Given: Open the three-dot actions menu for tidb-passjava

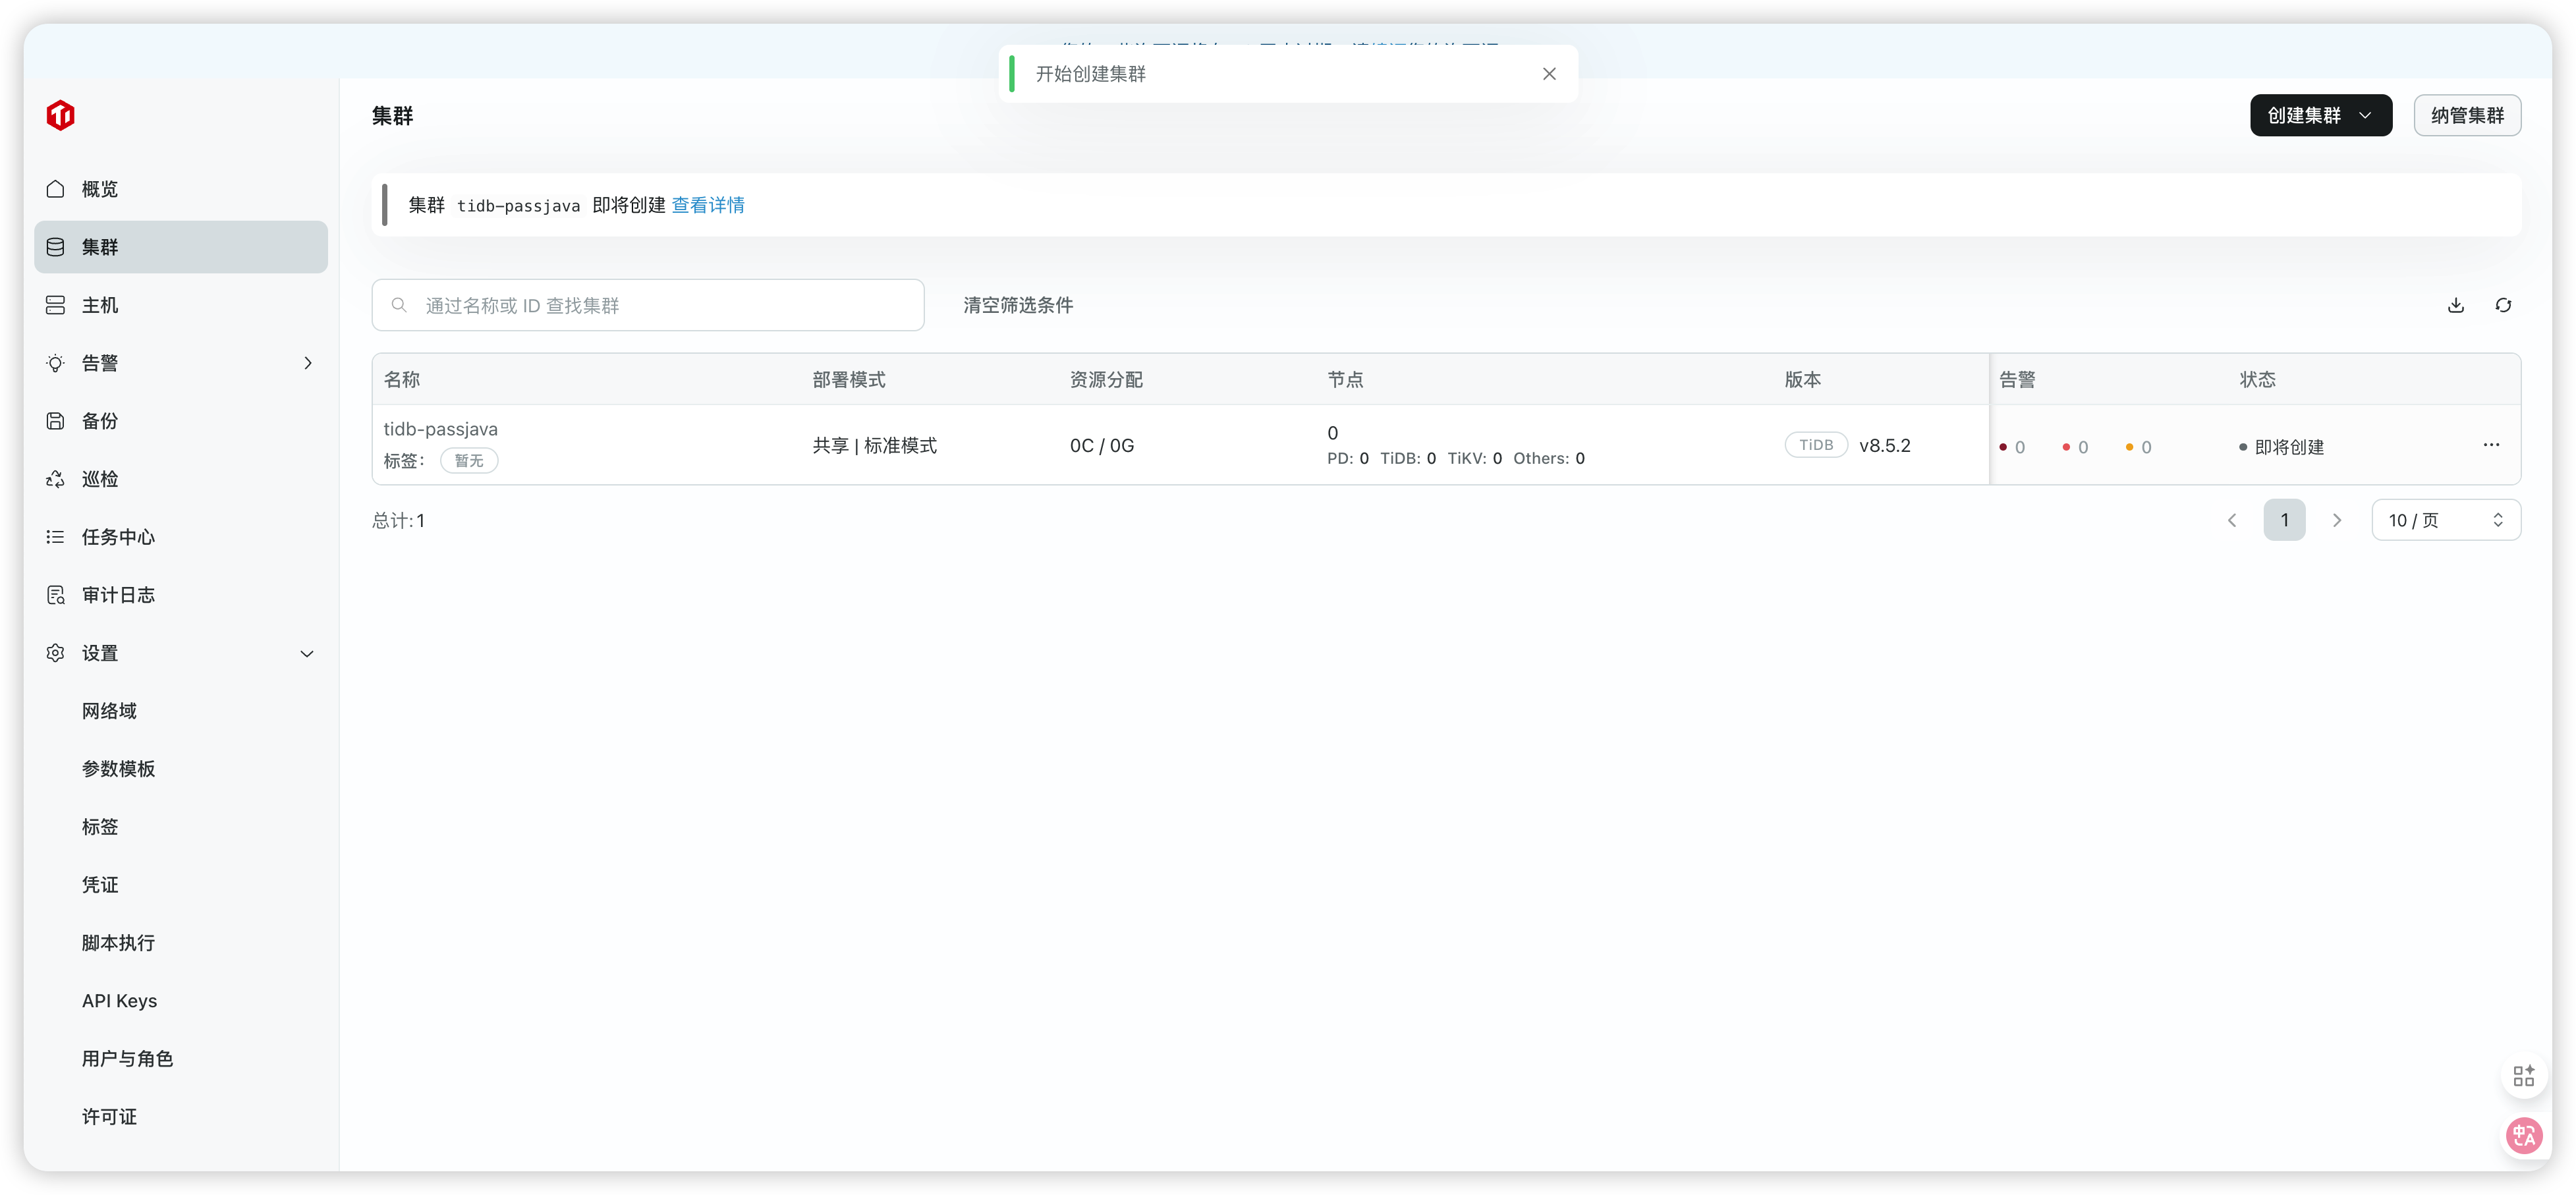Looking at the screenshot, I should tap(2491, 445).
